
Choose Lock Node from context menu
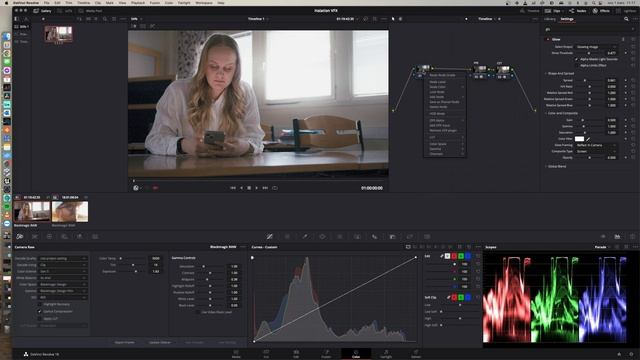(437, 92)
